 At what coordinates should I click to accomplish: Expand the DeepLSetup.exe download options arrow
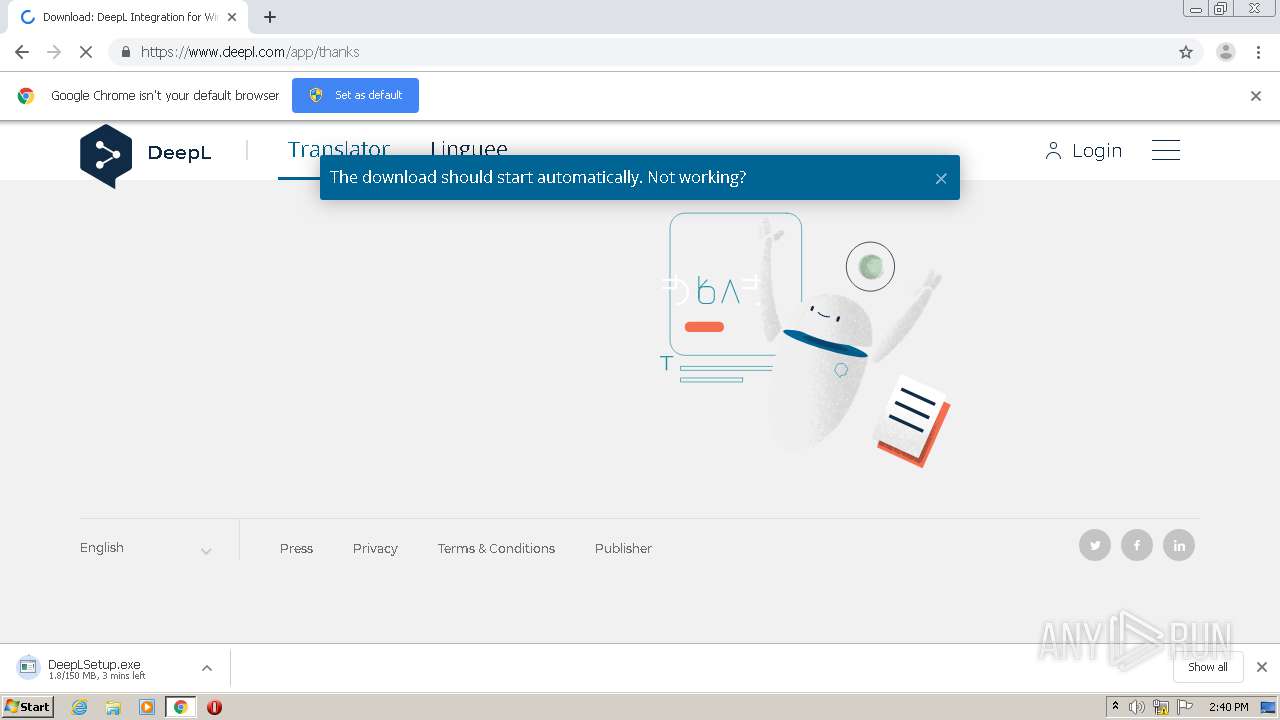[207, 668]
